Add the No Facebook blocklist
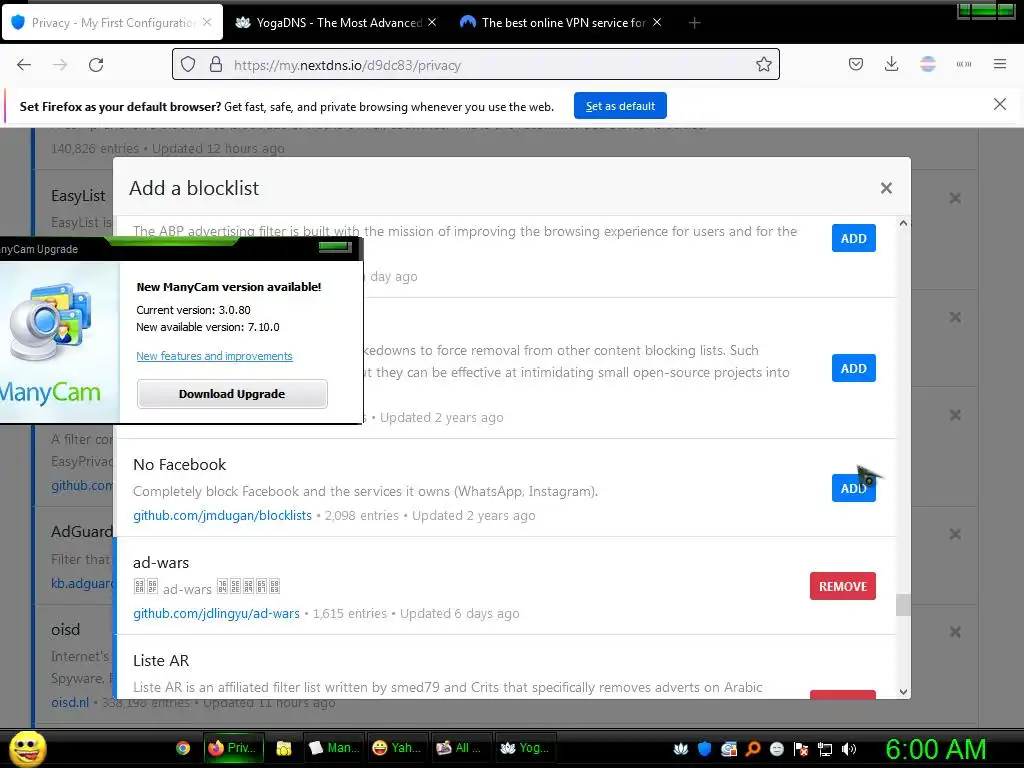This screenshot has height=768, width=1024. 853,488
